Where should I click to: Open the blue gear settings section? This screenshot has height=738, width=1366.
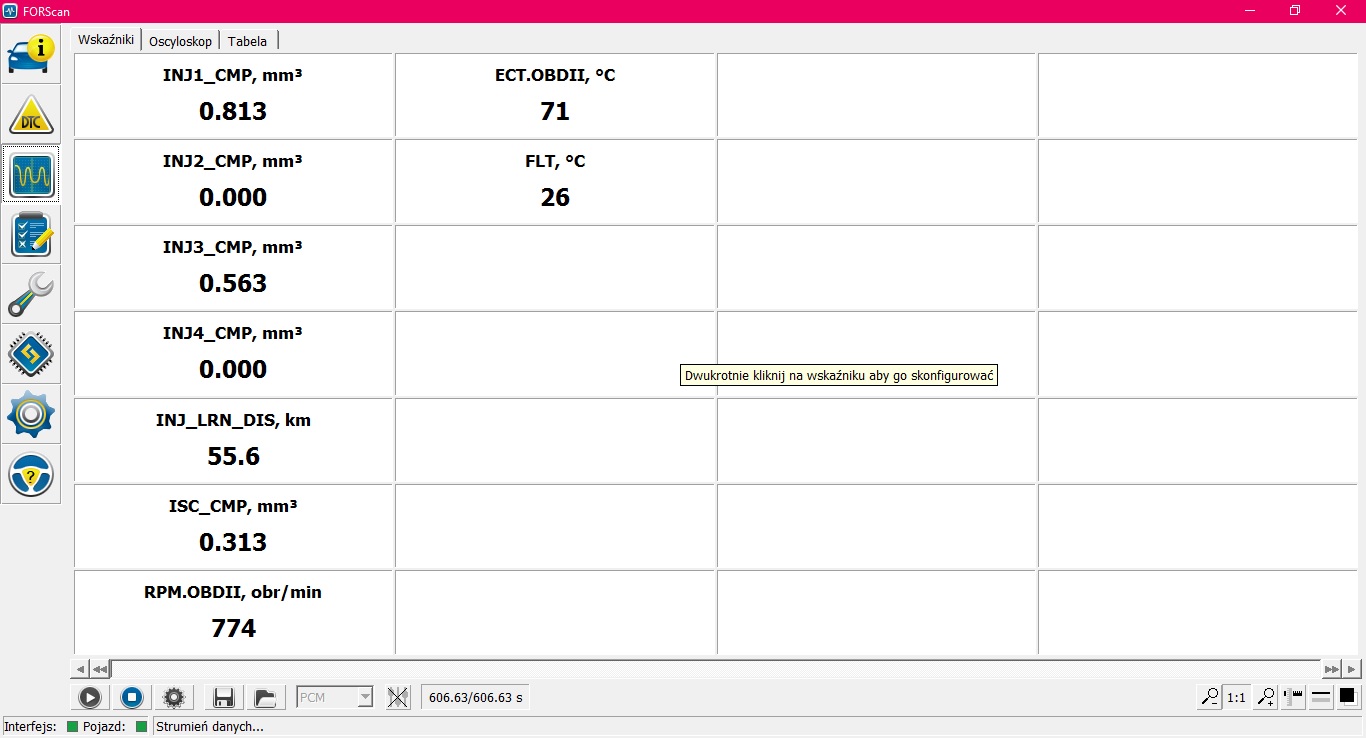tap(31, 414)
